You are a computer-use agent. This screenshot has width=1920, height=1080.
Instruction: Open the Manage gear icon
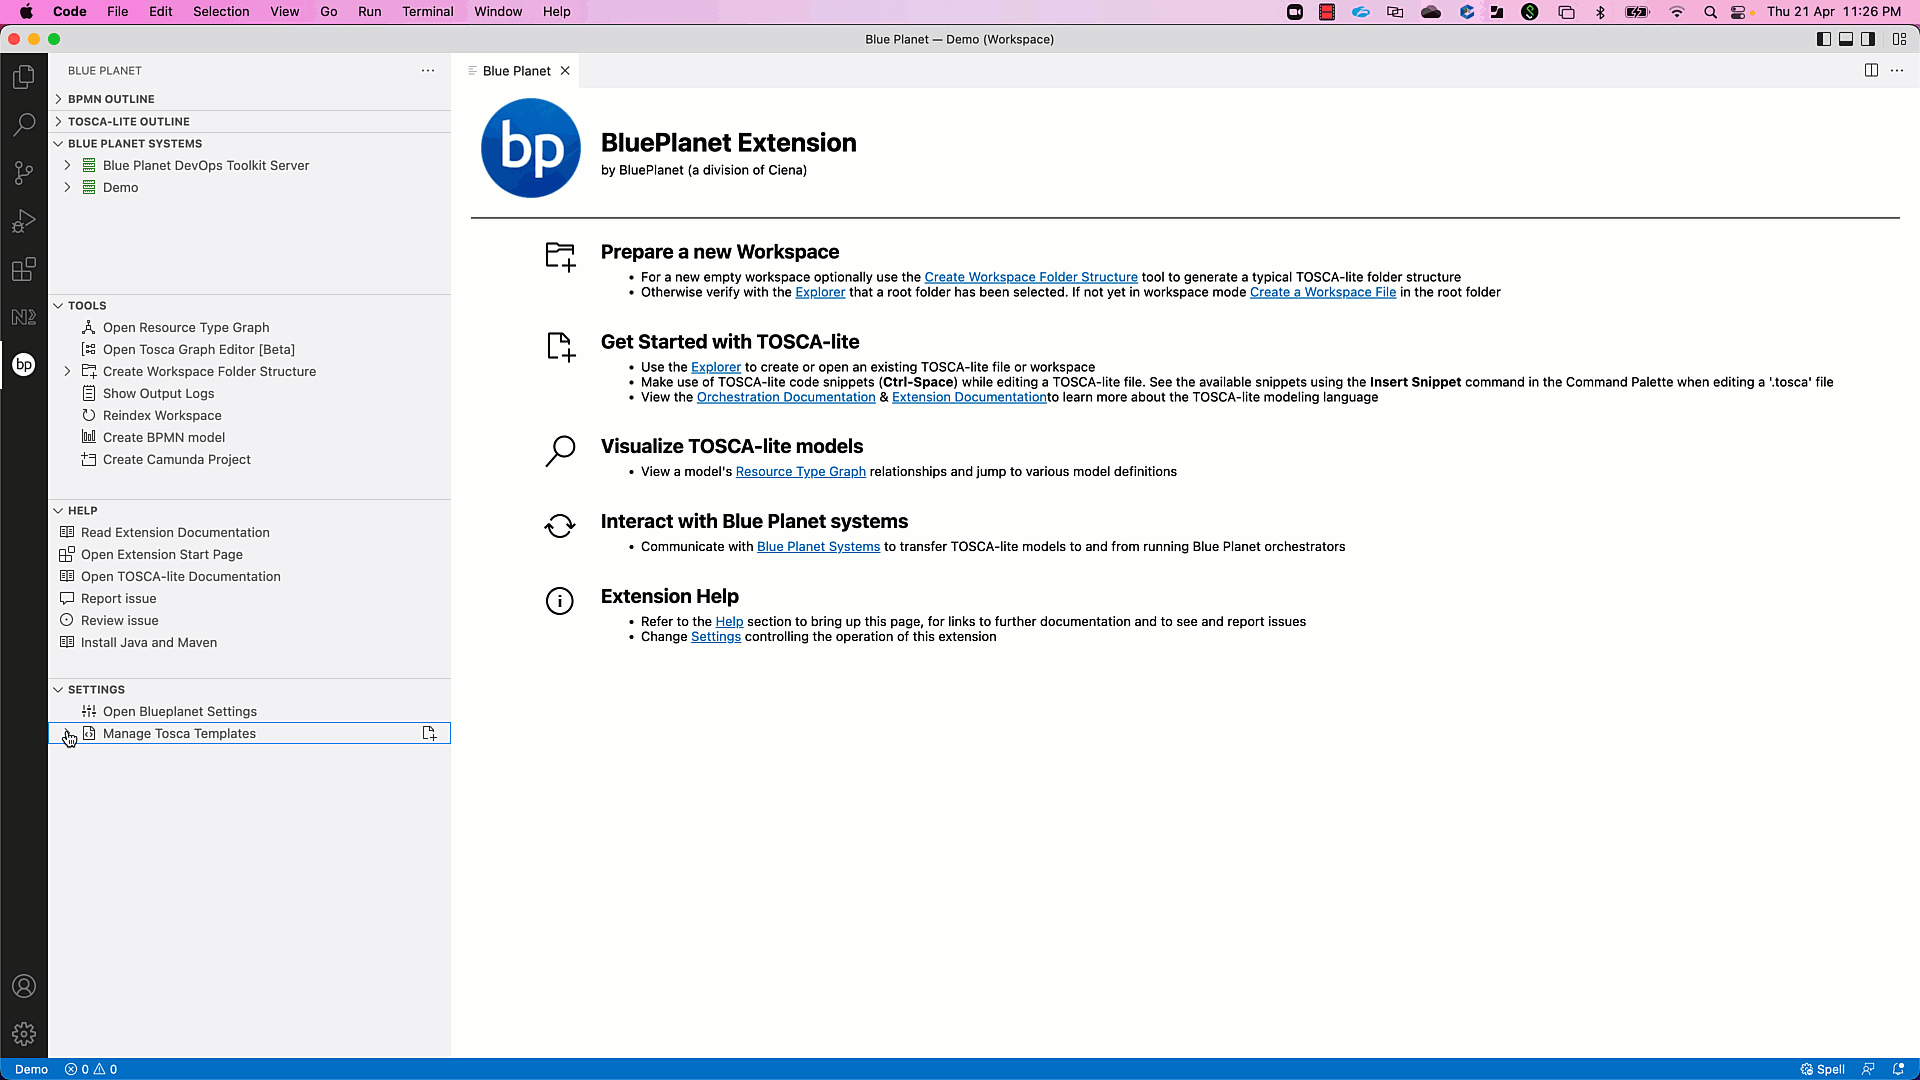pyautogui.click(x=24, y=1034)
